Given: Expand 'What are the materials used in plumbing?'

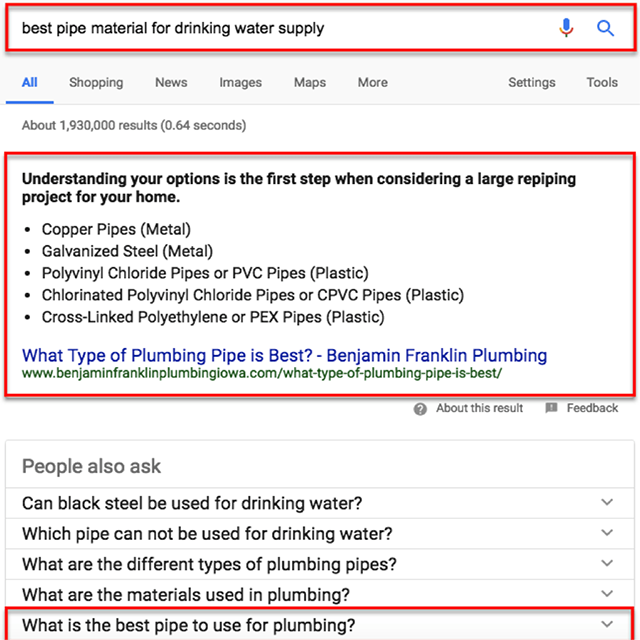Looking at the screenshot, I should (606, 594).
